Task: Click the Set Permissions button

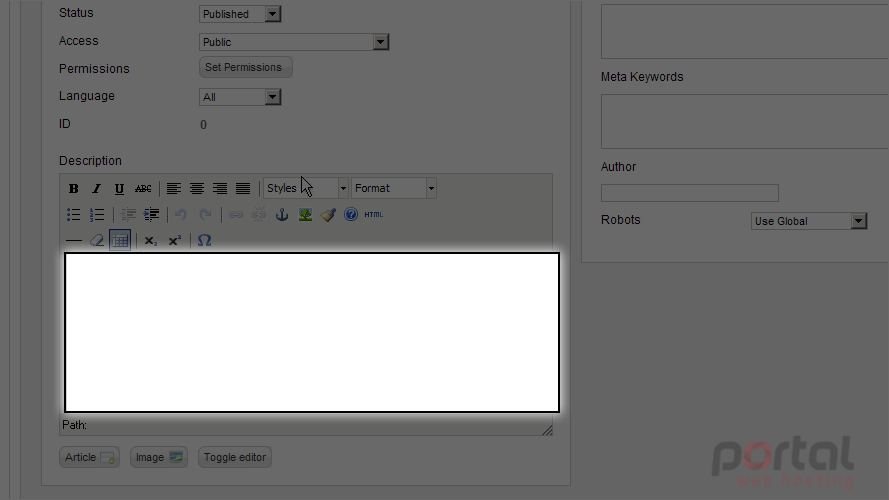Action: click(x=245, y=67)
